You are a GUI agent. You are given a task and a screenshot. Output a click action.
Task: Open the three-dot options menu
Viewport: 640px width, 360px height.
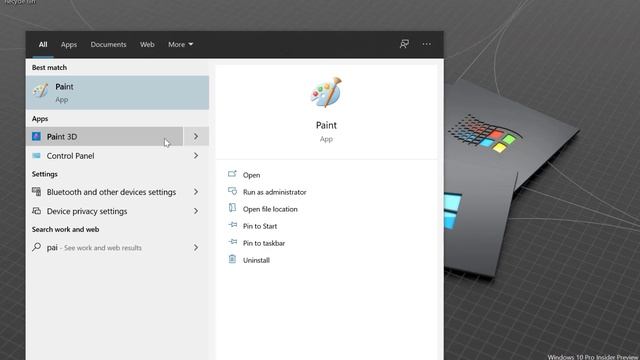pos(427,44)
